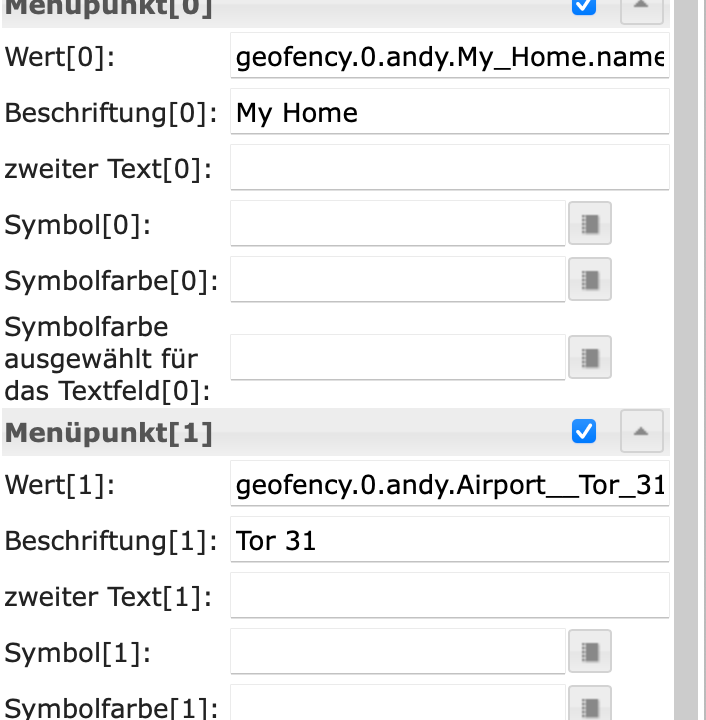Edit the Beschriftung[1] field containing Tor 31

449,541
